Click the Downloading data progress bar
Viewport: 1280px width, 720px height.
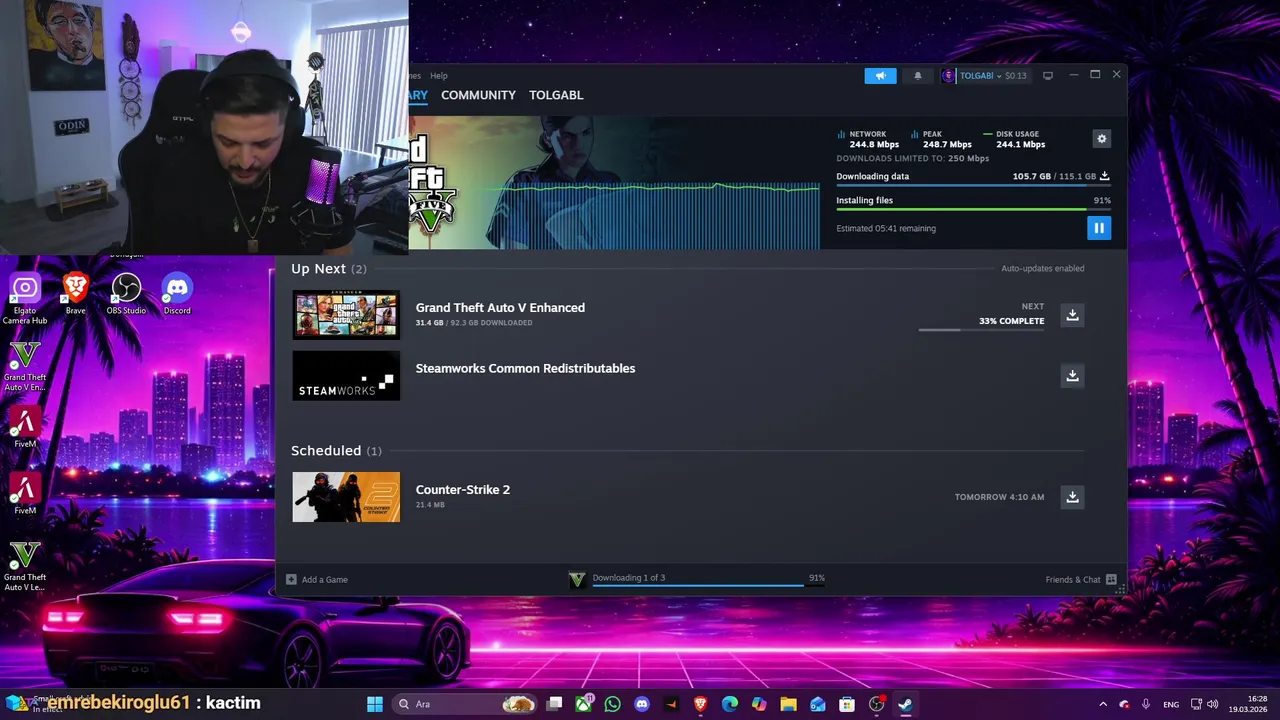[973, 186]
